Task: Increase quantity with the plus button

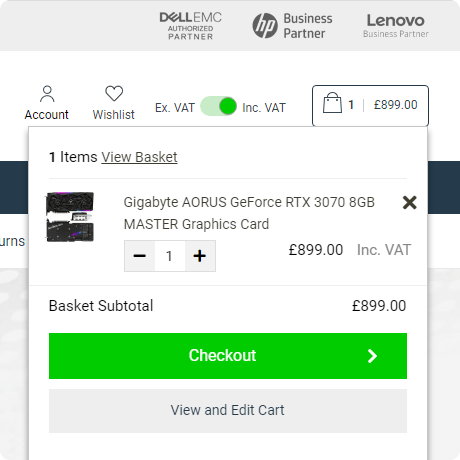Action: click(200, 256)
